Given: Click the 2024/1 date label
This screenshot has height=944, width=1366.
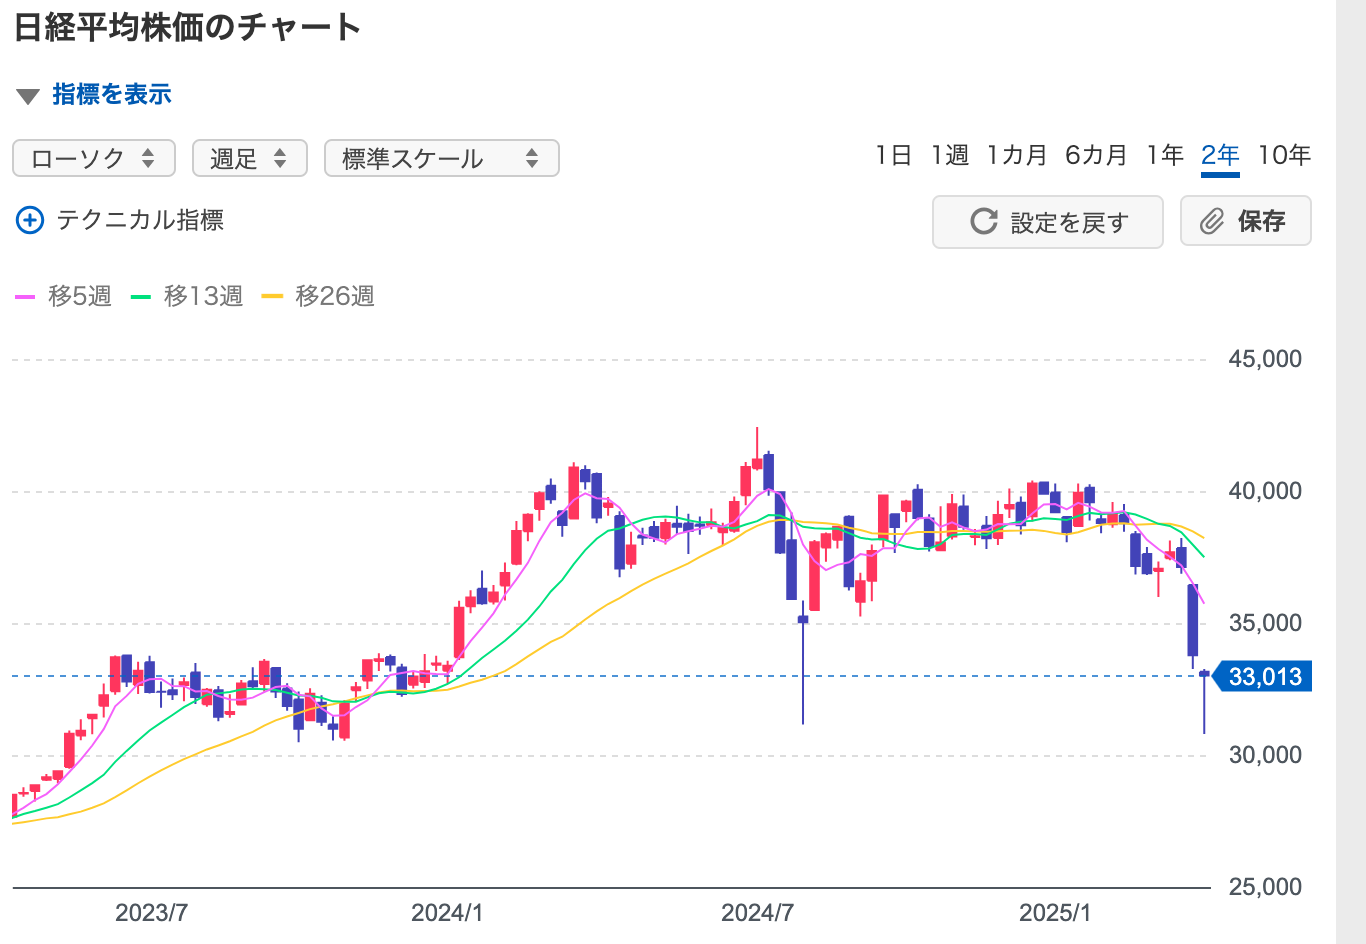Looking at the screenshot, I should tap(447, 912).
